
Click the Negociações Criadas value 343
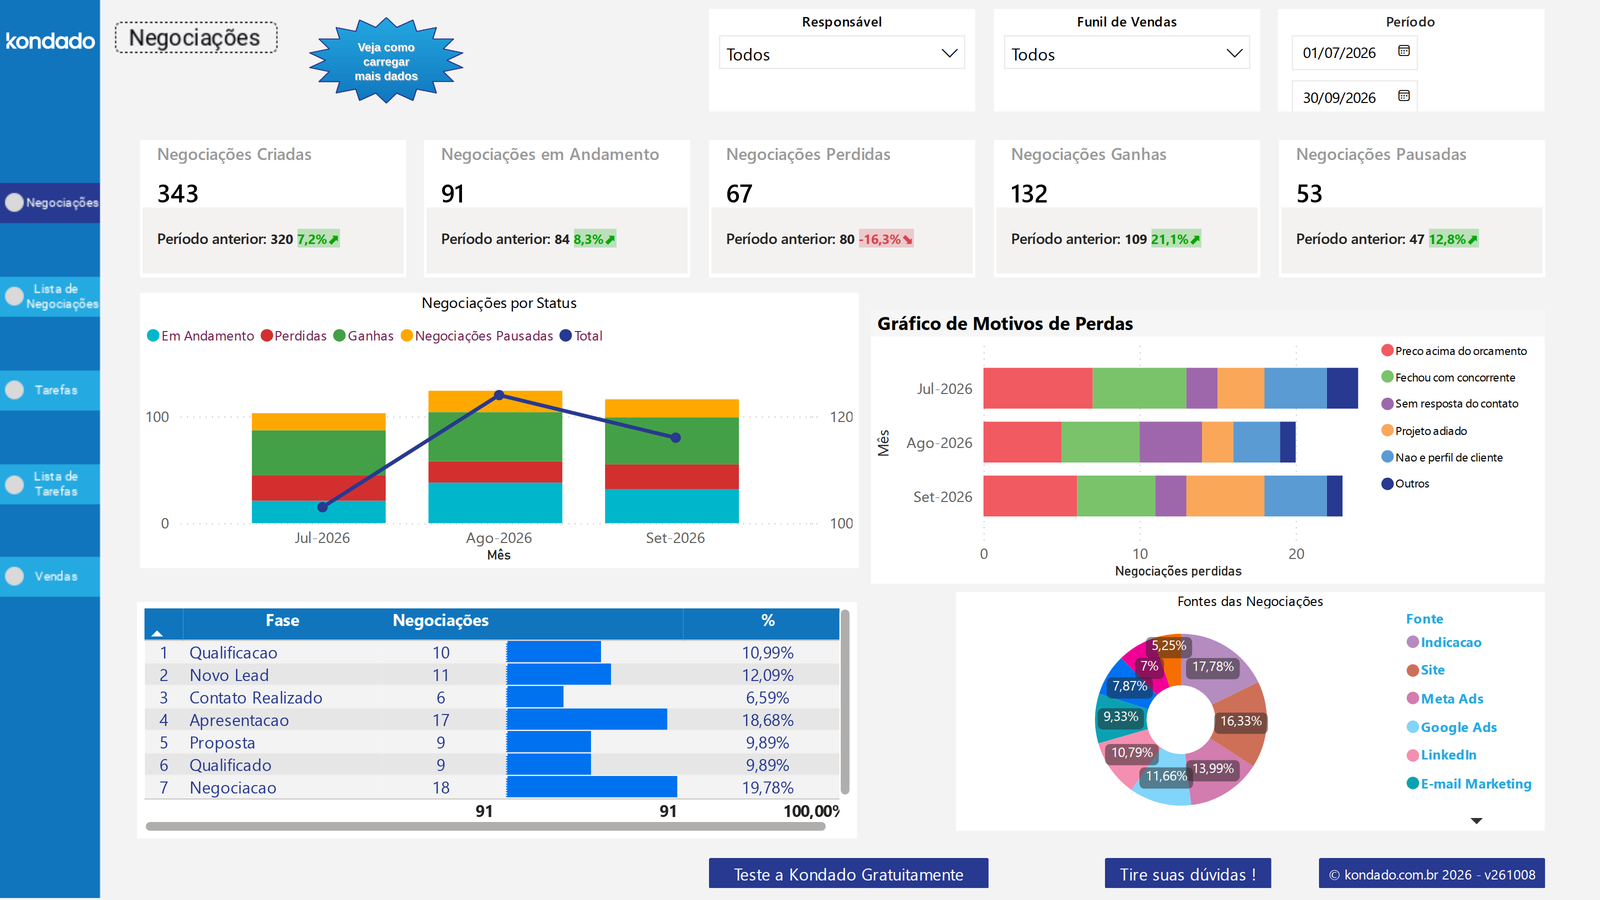click(178, 193)
